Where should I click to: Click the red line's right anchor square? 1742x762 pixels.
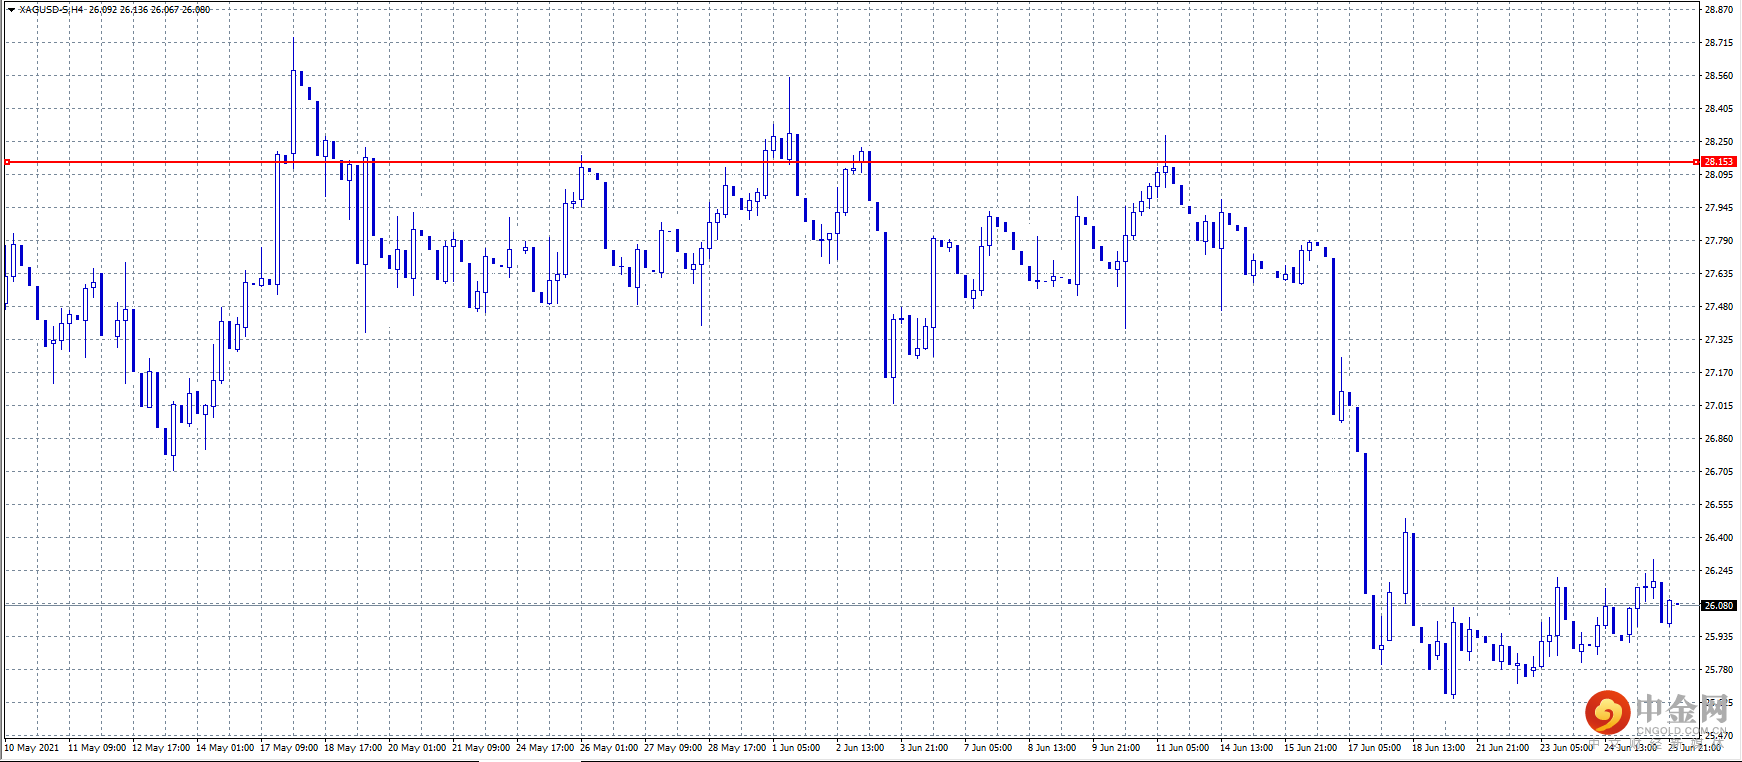(x=1696, y=161)
